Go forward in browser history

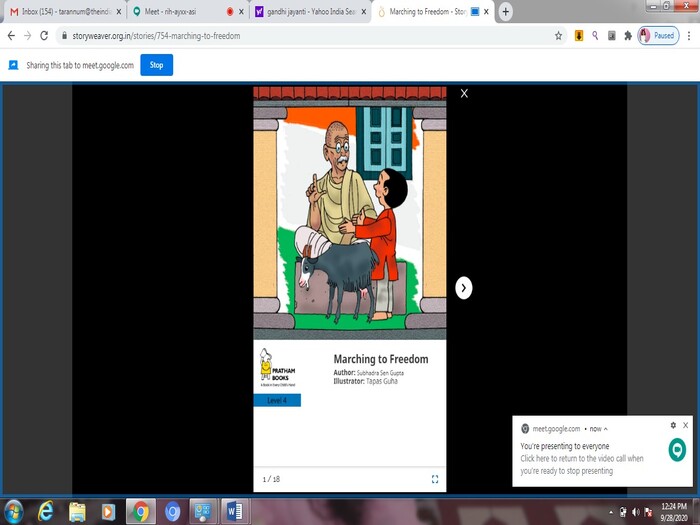point(28,36)
